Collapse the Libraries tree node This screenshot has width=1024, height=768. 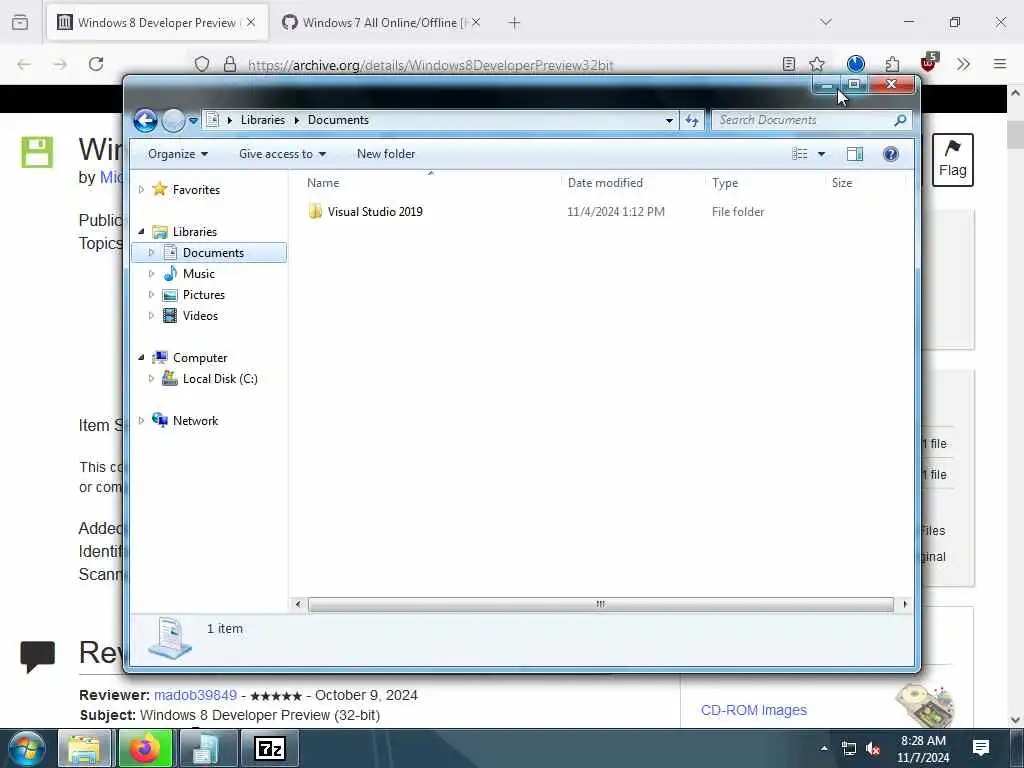click(x=141, y=232)
